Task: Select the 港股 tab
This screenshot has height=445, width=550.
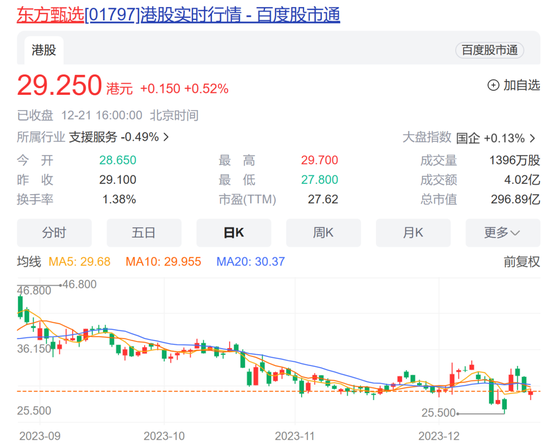Action: (x=44, y=50)
